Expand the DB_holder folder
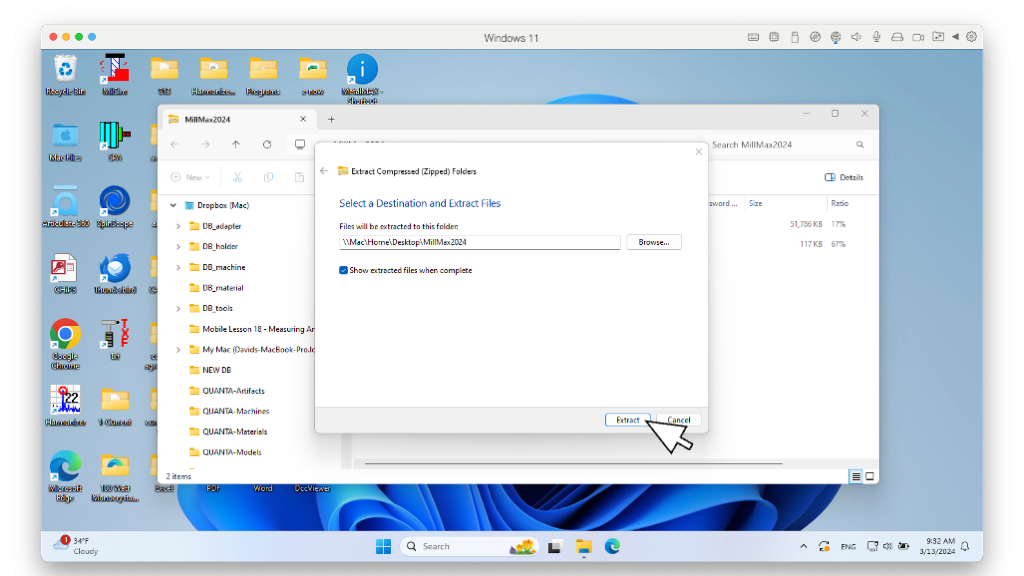The image size is (1024, 576). [178, 247]
